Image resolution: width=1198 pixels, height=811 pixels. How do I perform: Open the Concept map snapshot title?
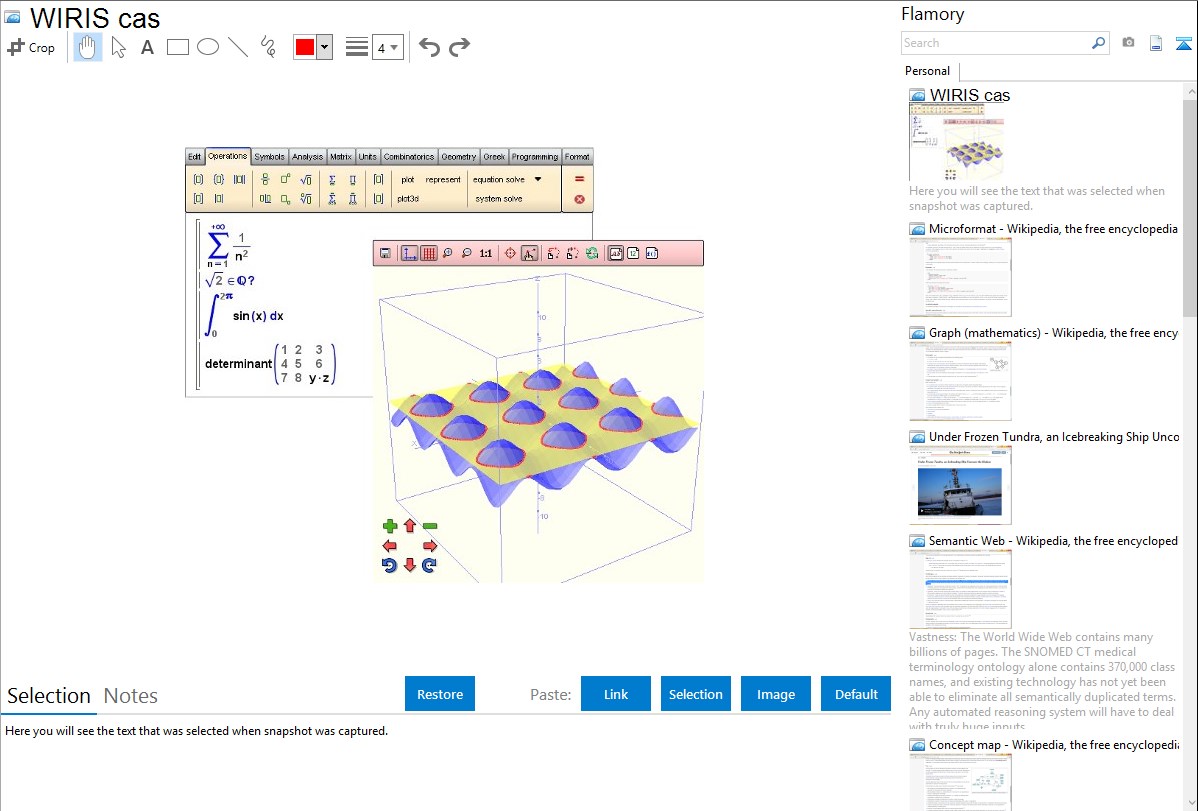click(1053, 744)
